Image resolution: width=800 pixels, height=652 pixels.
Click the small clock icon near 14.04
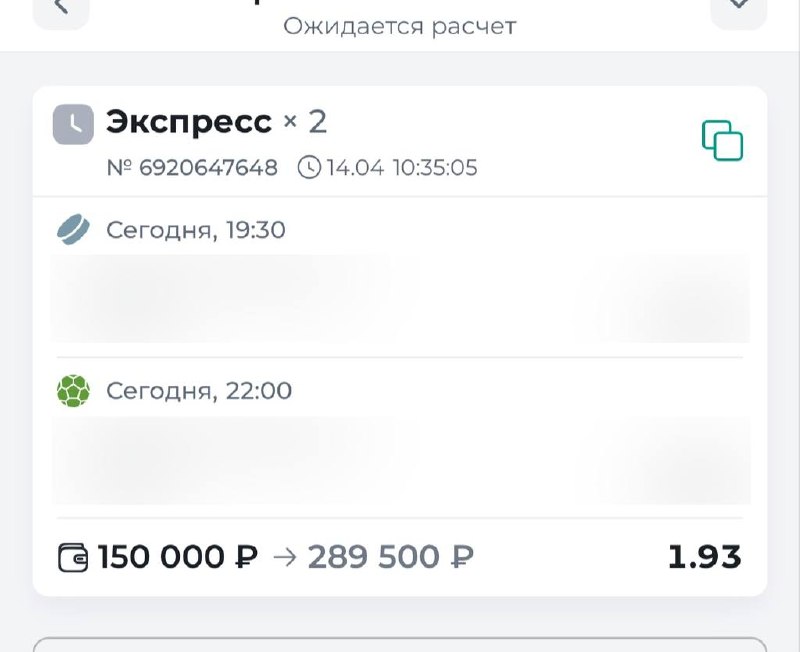[x=310, y=168]
